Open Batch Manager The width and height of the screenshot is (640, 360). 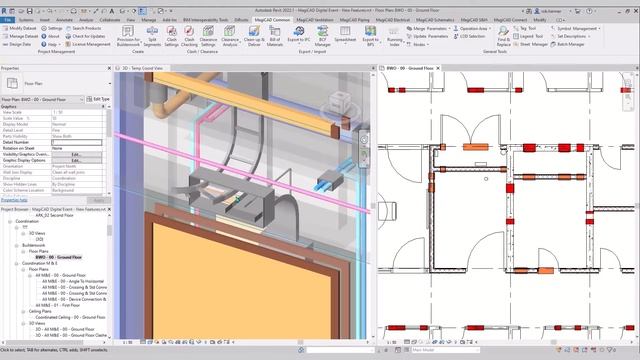tap(567, 44)
